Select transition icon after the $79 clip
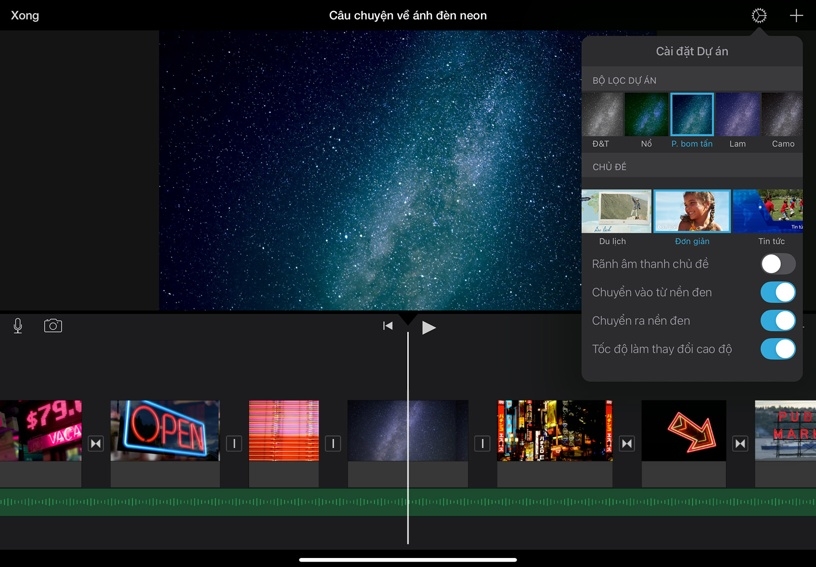 click(96, 443)
